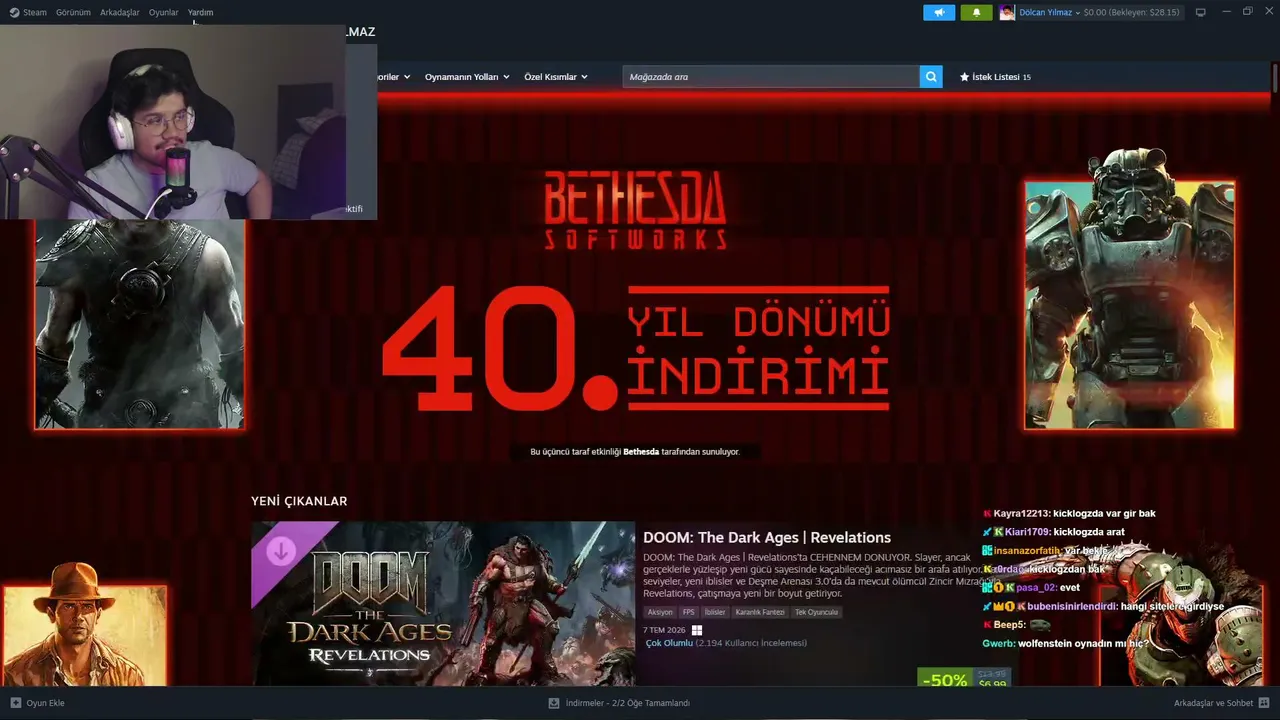
Task: Click the wishlist star icon
Action: coord(964,77)
